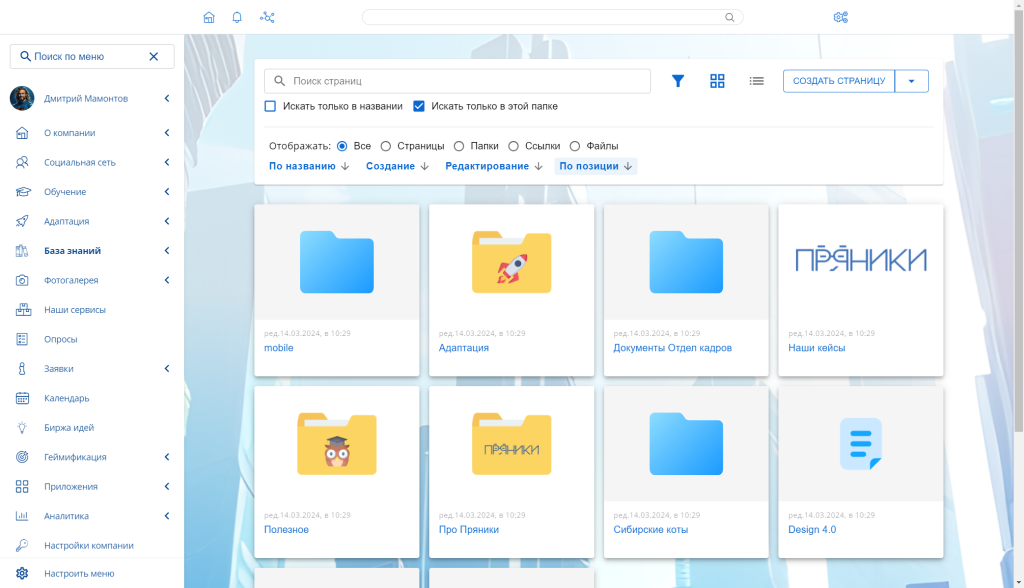Expand the 'Геймификация' menu chevron
1024x588 pixels.
pyautogui.click(x=167, y=457)
